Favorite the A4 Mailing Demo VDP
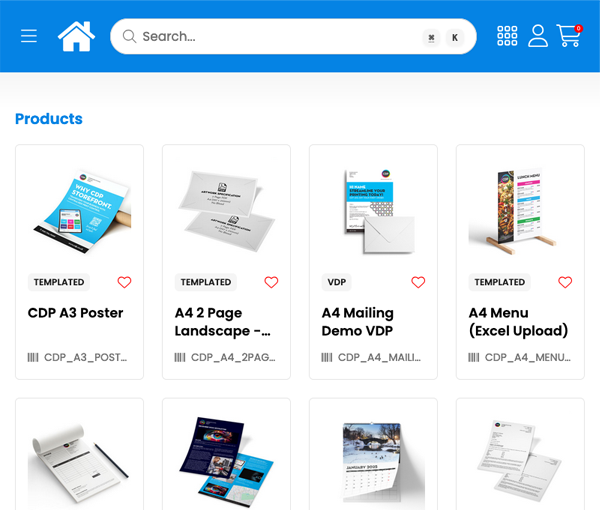The height and width of the screenshot is (510, 600). tap(418, 282)
